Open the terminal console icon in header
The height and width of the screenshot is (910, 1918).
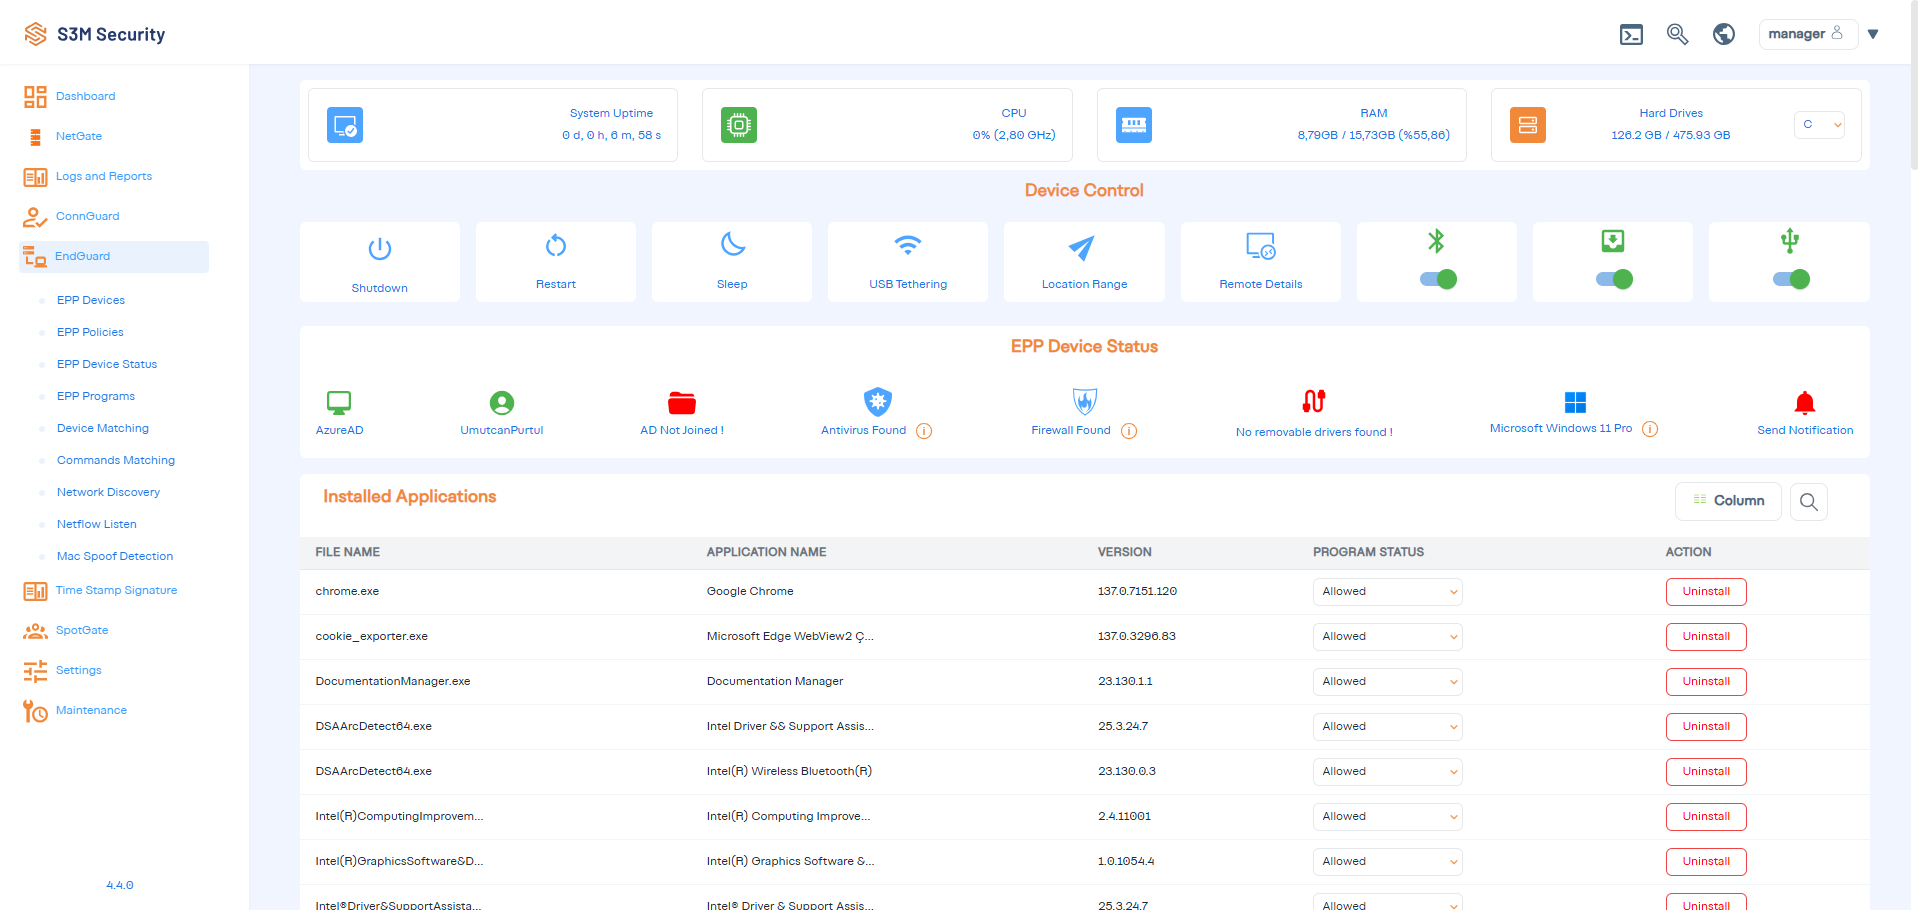point(1631,35)
